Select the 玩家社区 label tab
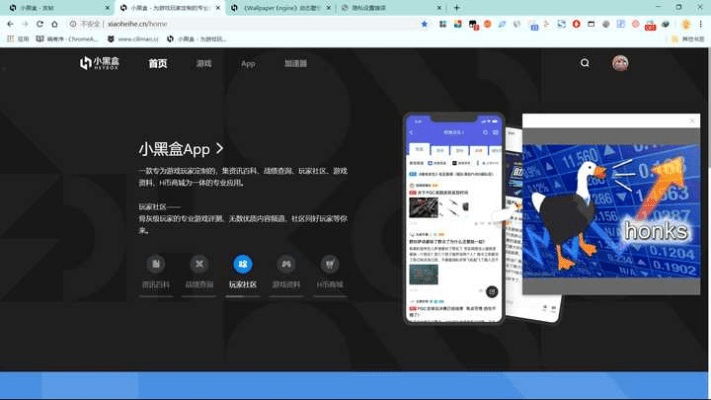 [243, 285]
